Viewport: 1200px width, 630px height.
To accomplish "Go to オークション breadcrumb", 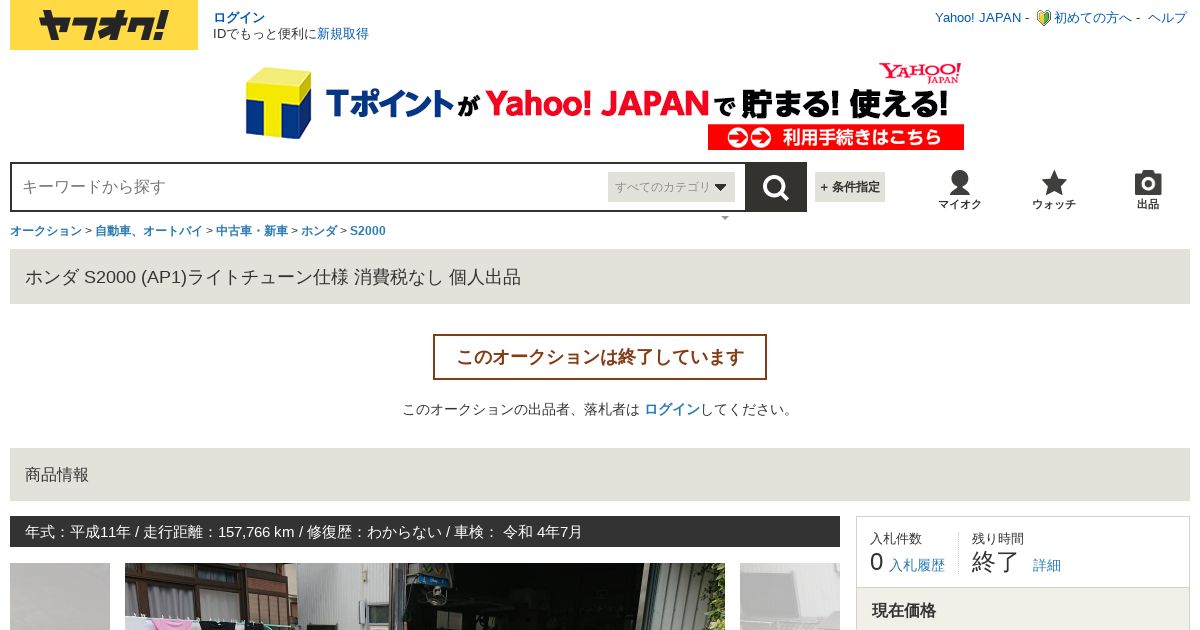I will pyautogui.click(x=46, y=231).
